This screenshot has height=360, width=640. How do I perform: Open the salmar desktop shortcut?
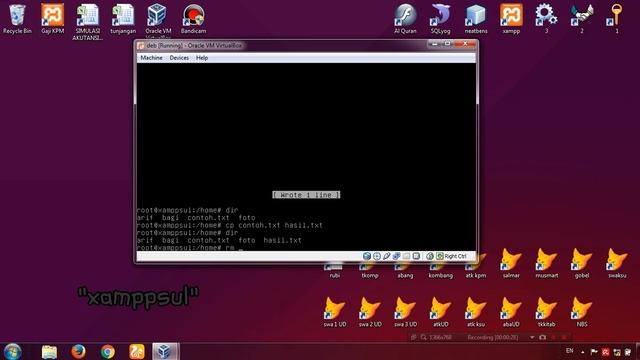[511, 263]
